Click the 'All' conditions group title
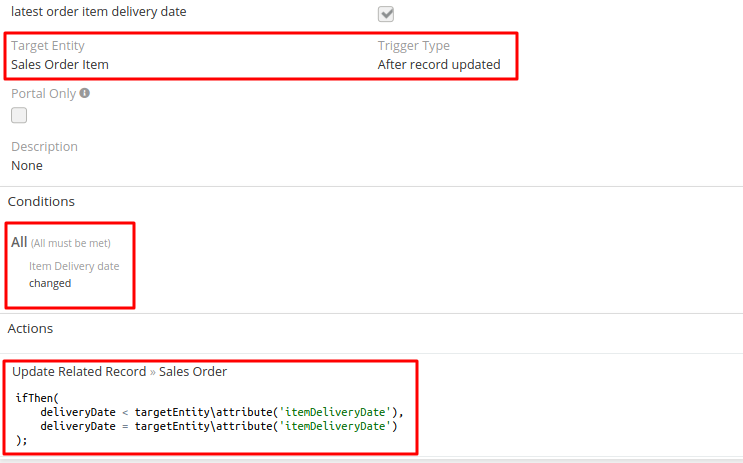This screenshot has height=463, width=743. pyautogui.click(x=19, y=242)
